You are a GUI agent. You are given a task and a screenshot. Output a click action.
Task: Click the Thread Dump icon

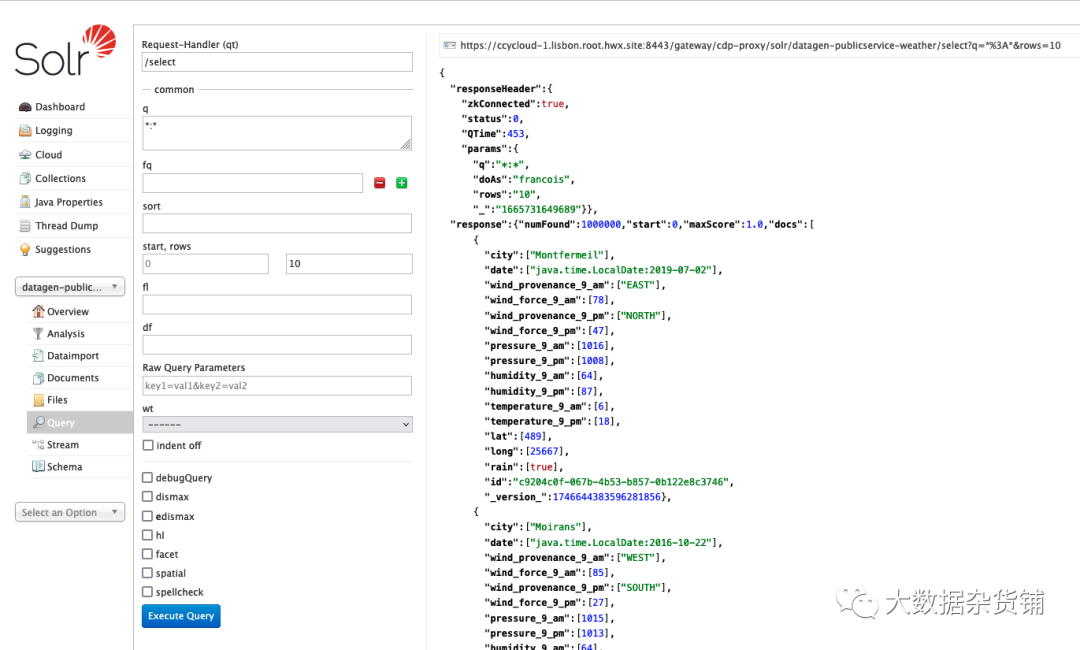coord(25,226)
